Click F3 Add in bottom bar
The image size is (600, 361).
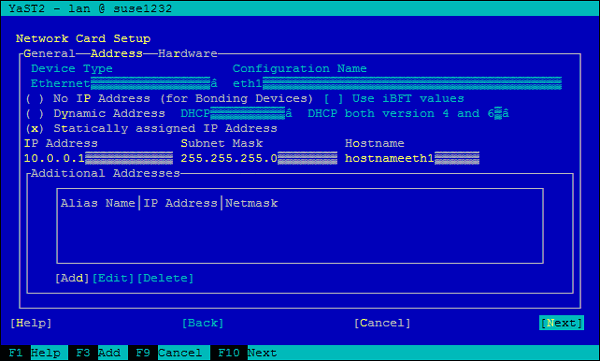[x=98, y=353]
